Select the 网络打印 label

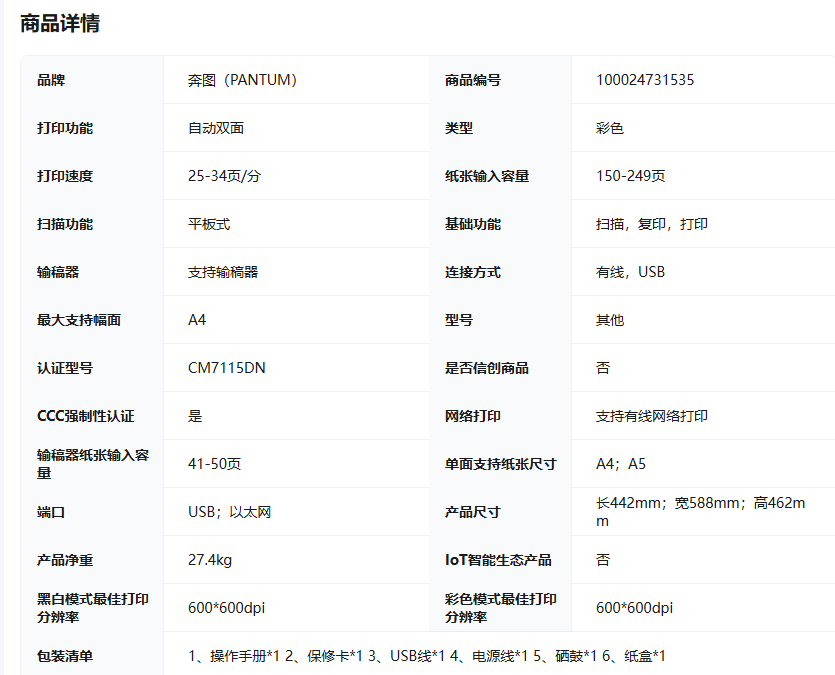coord(473,415)
